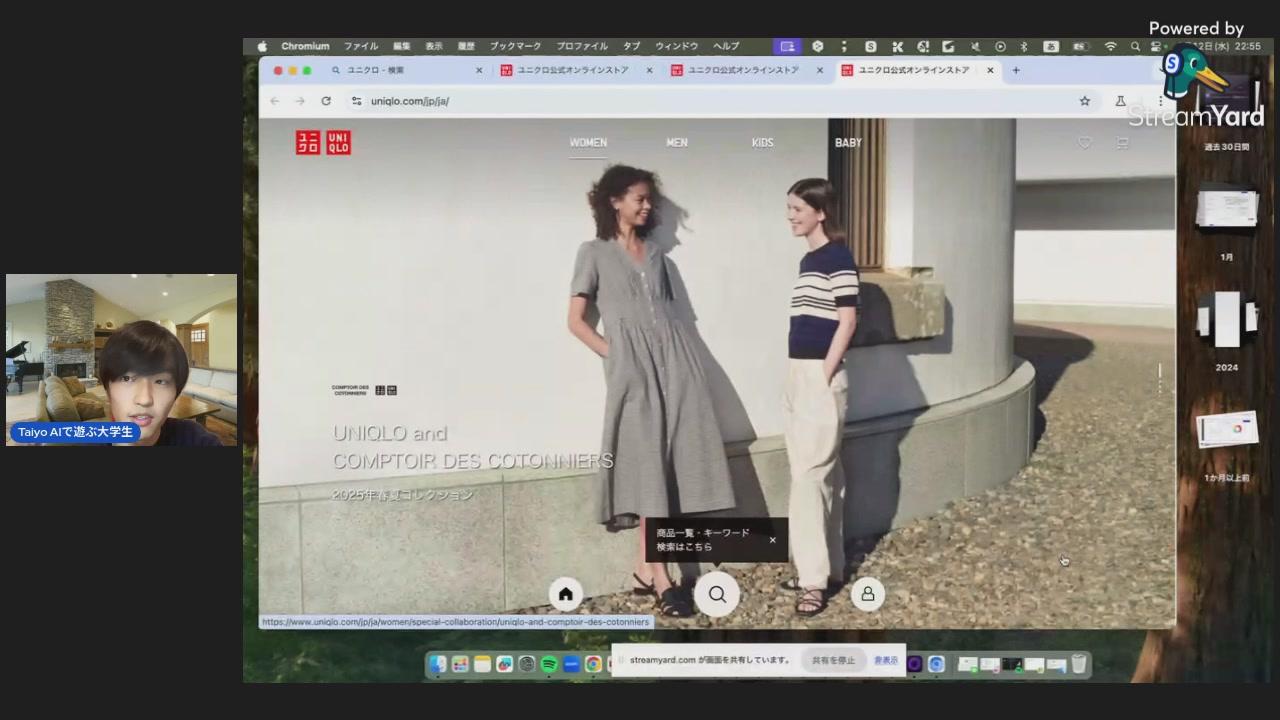The image size is (1280, 720).
Task: Open the Trash in the Dock
Action: coord(1079,664)
